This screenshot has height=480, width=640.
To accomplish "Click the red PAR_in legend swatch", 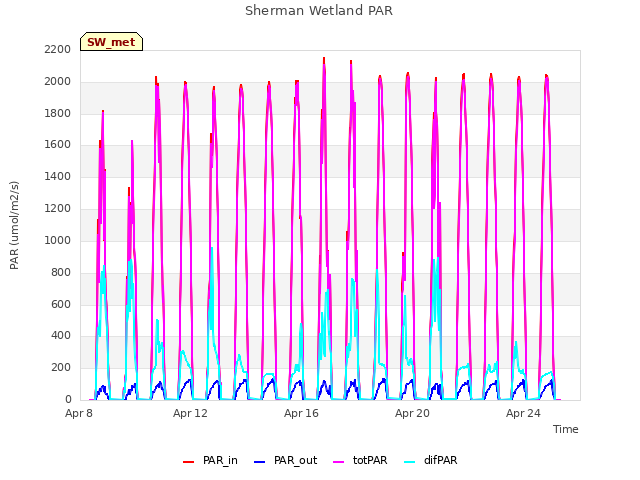I will pyautogui.click(x=189, y=462).
